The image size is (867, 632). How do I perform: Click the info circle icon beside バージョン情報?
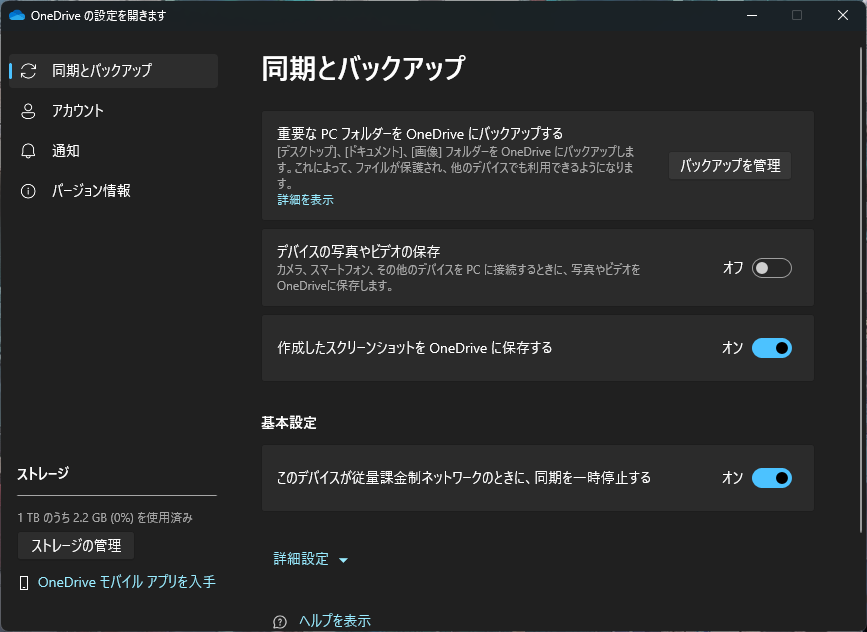(x=28, y=191)
